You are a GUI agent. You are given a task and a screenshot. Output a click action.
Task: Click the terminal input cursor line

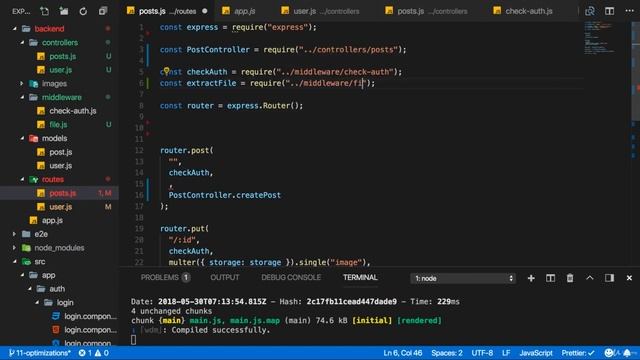point(133,340)
